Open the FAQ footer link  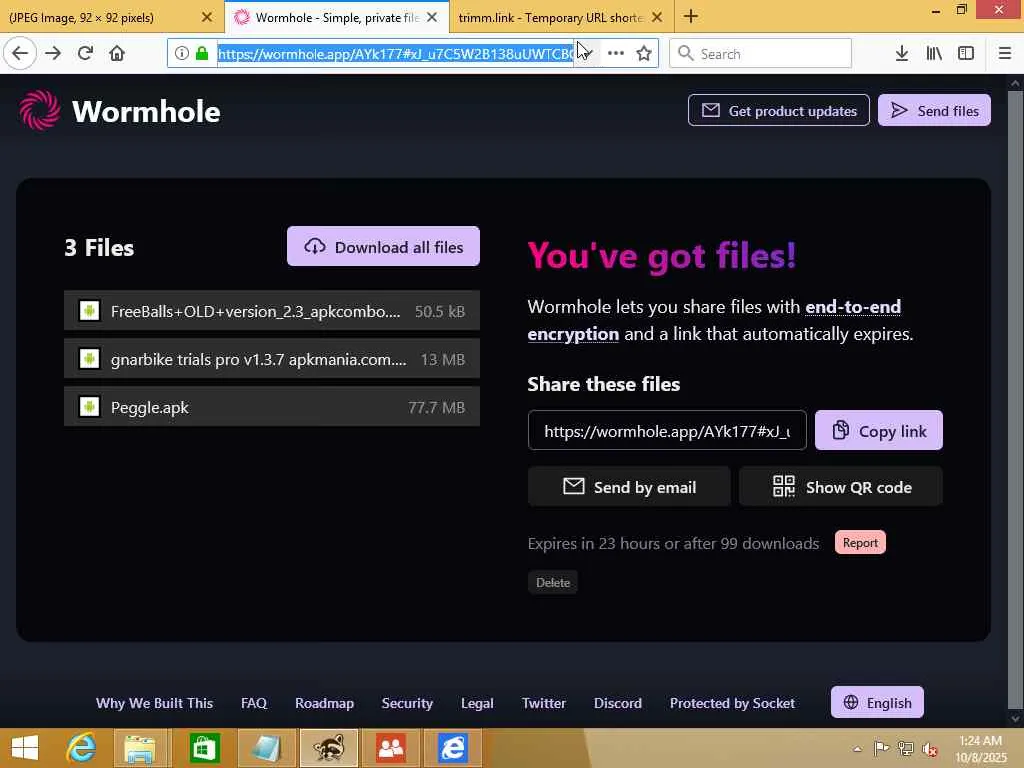pos(254,703)
